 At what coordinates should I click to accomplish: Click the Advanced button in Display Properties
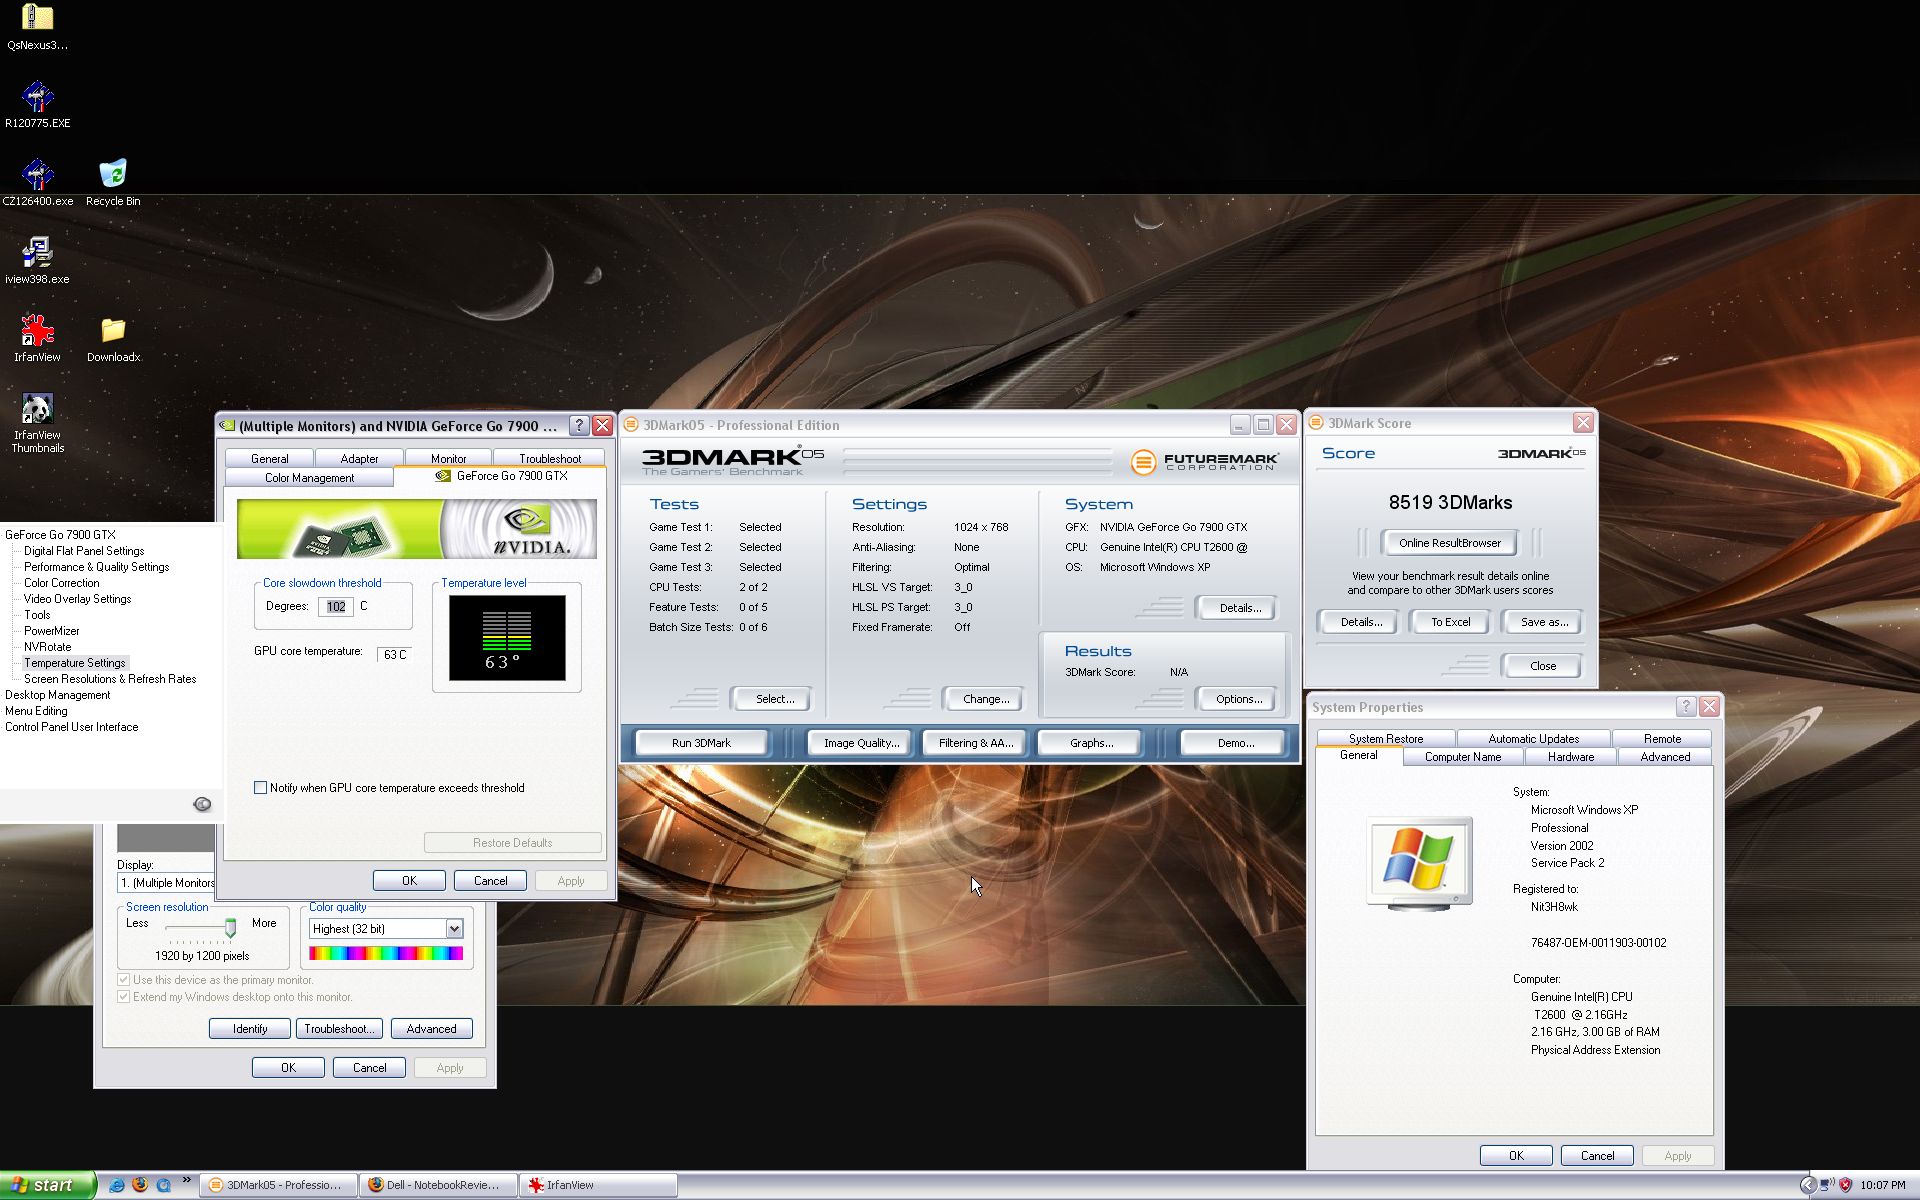(431, 1029)
